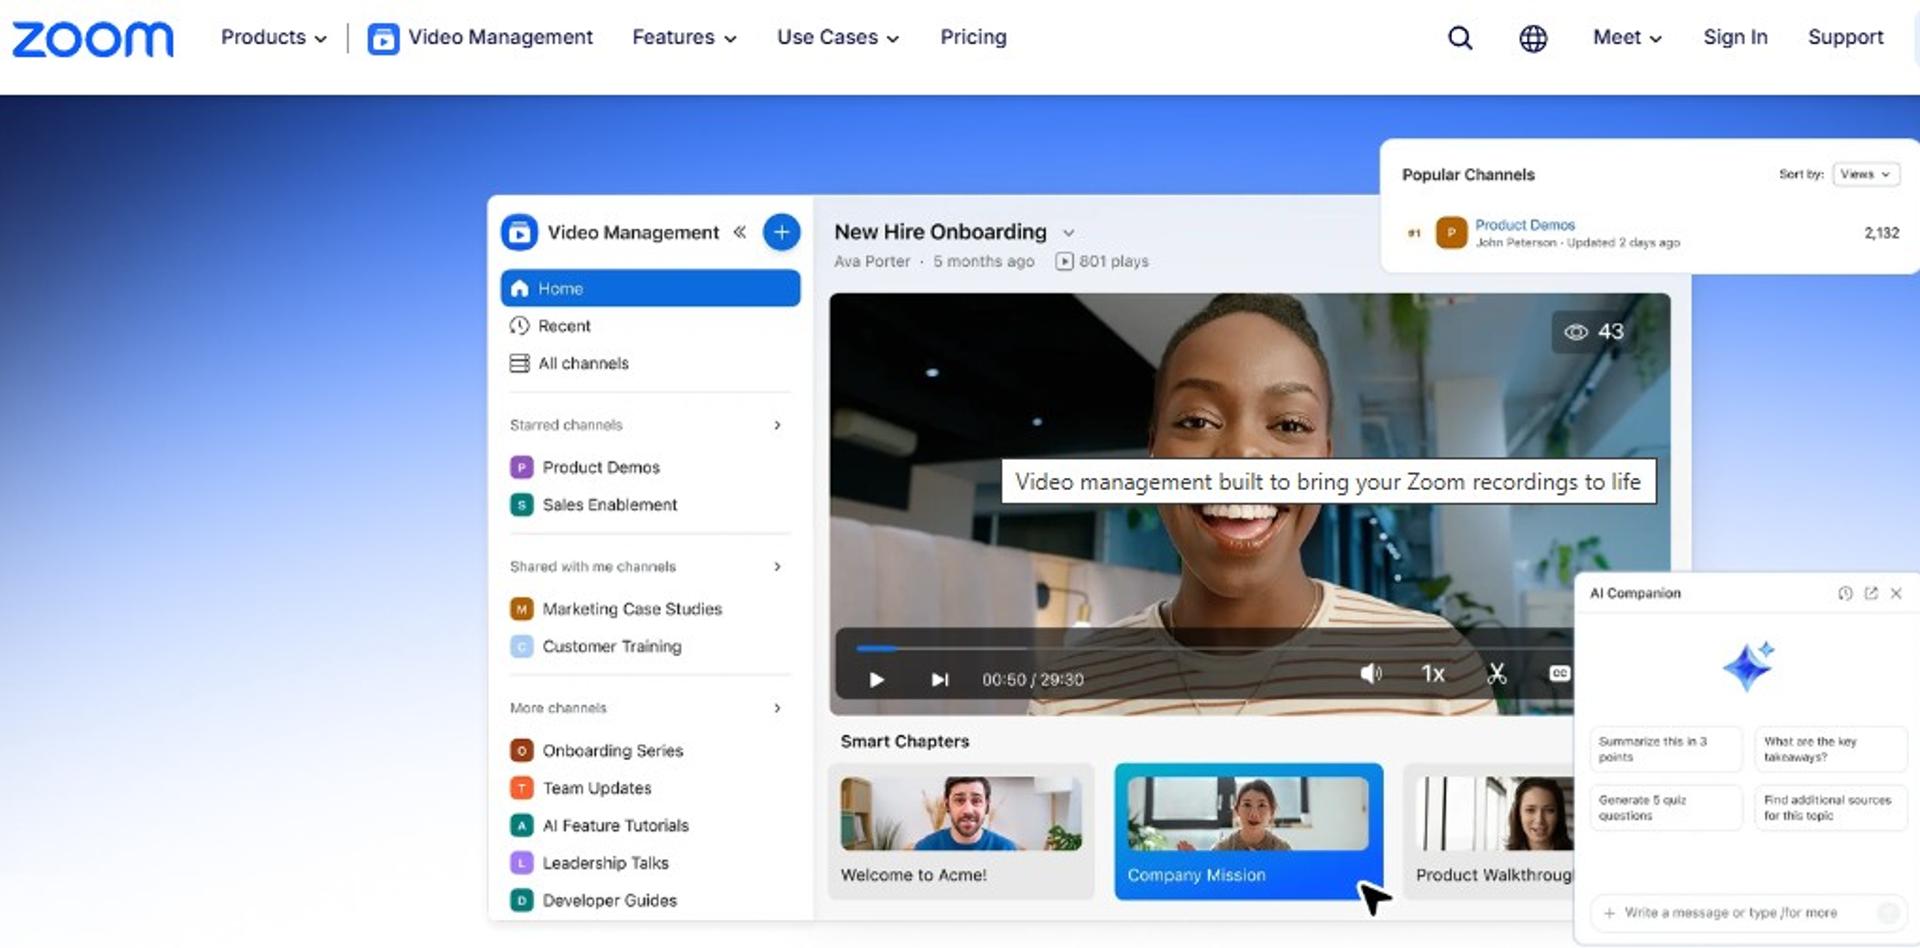Expand the New Hire Onboarding title chevron
This screenshot has width=1920, height=948.
(x=1068, y=233)
